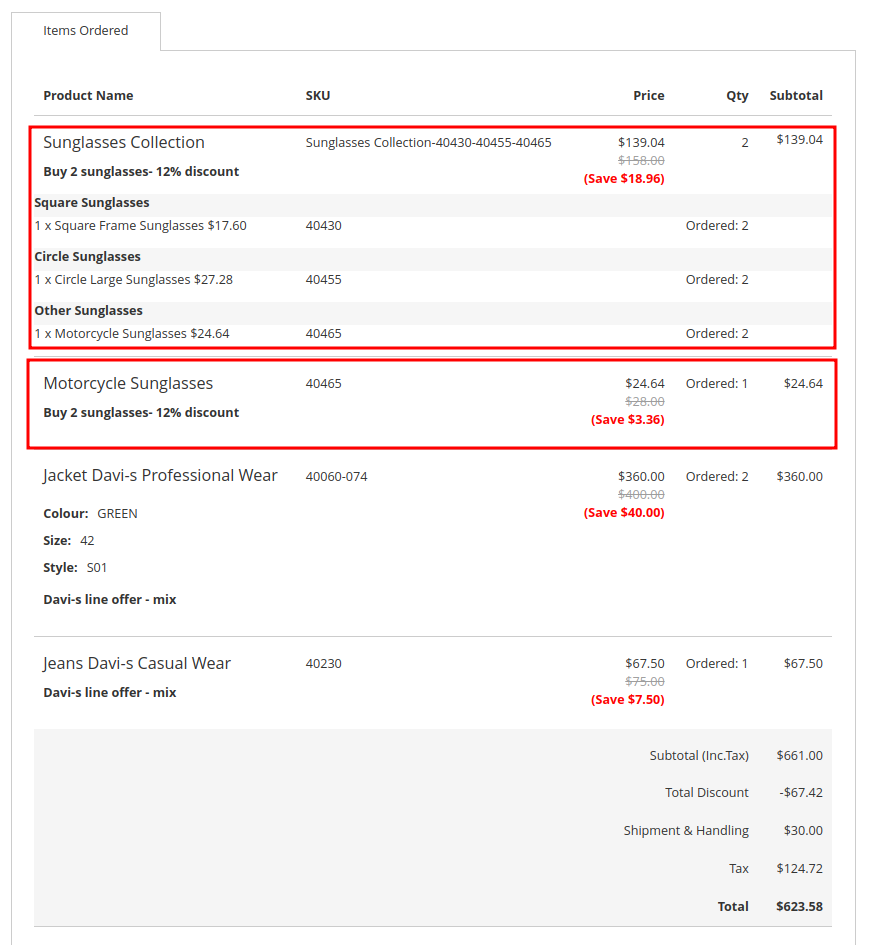The height and width of the screenshot is (945, 871).
Task: Click the Other Sunglasses group heading
Action: (x=89, y=311)
